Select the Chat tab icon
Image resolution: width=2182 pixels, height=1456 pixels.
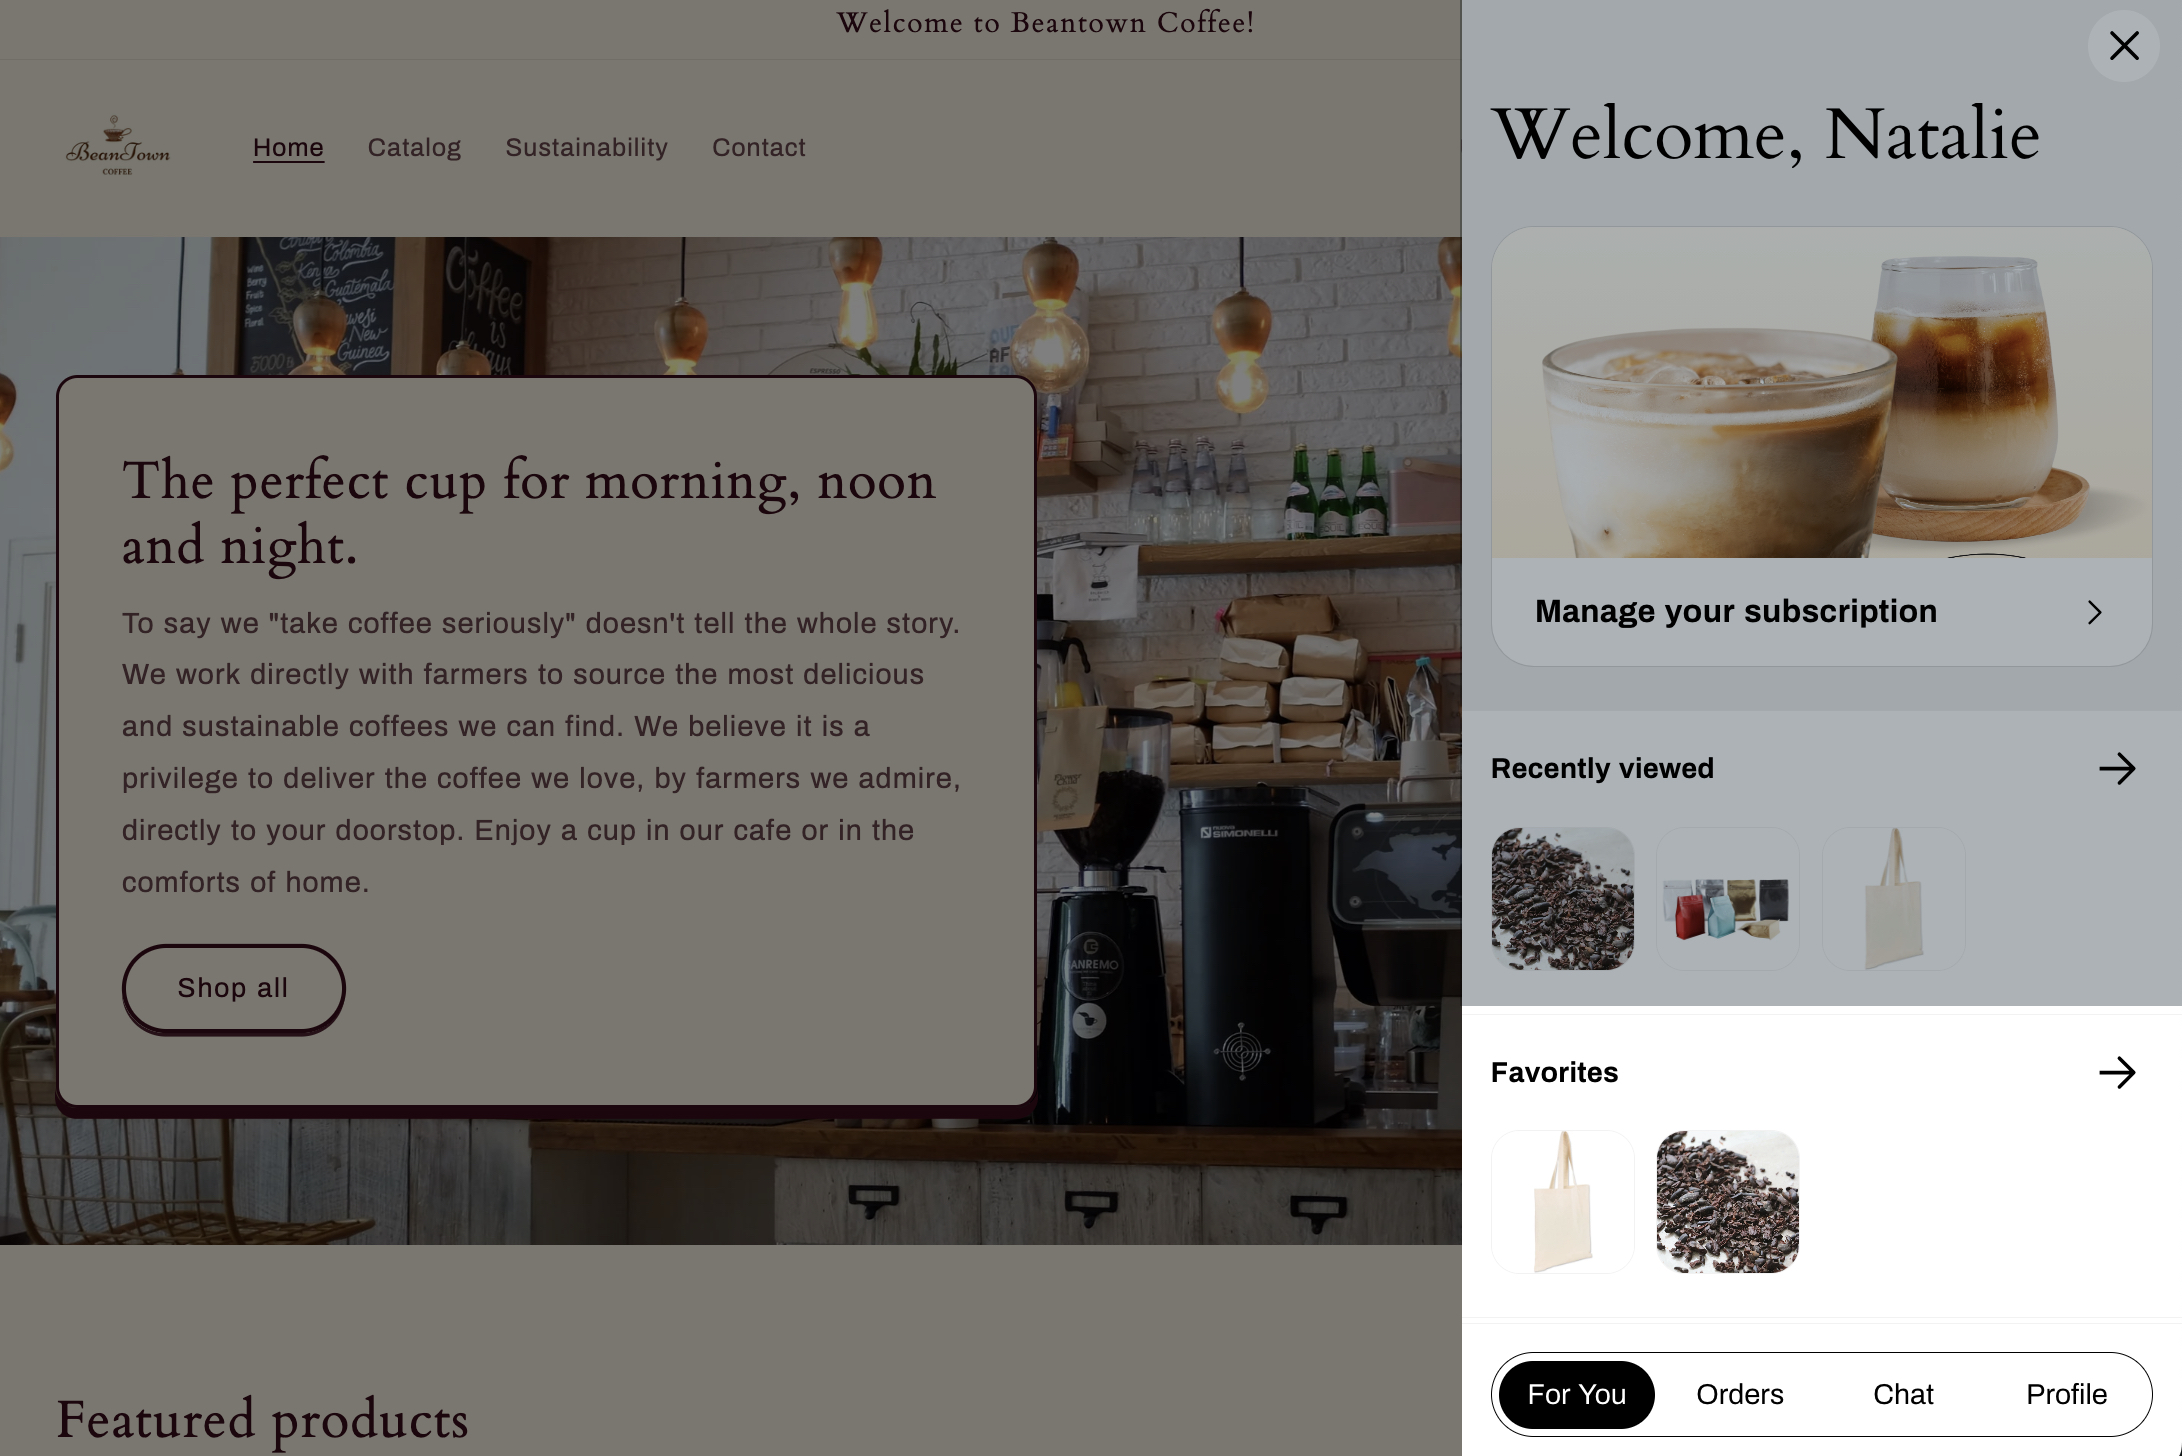point(1903,1394)
